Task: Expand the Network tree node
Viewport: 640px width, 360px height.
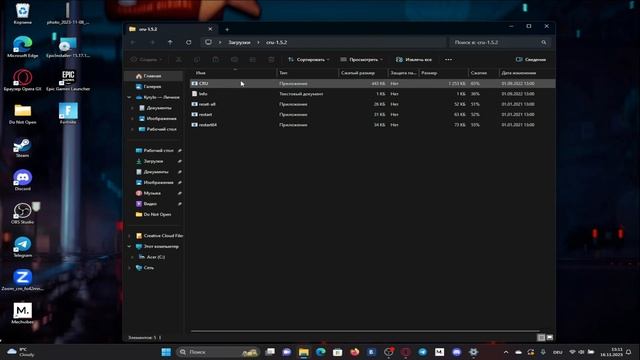Action: (x=130, y=268)
